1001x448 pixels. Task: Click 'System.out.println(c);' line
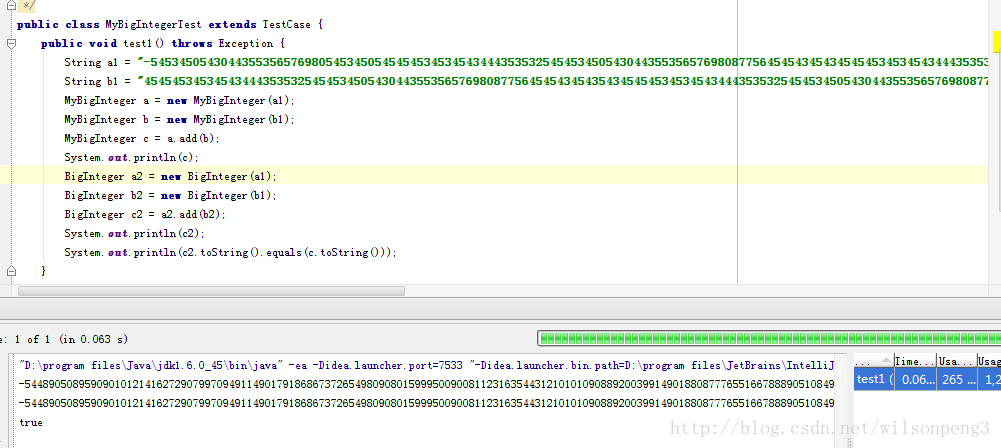tap(132, 158)
